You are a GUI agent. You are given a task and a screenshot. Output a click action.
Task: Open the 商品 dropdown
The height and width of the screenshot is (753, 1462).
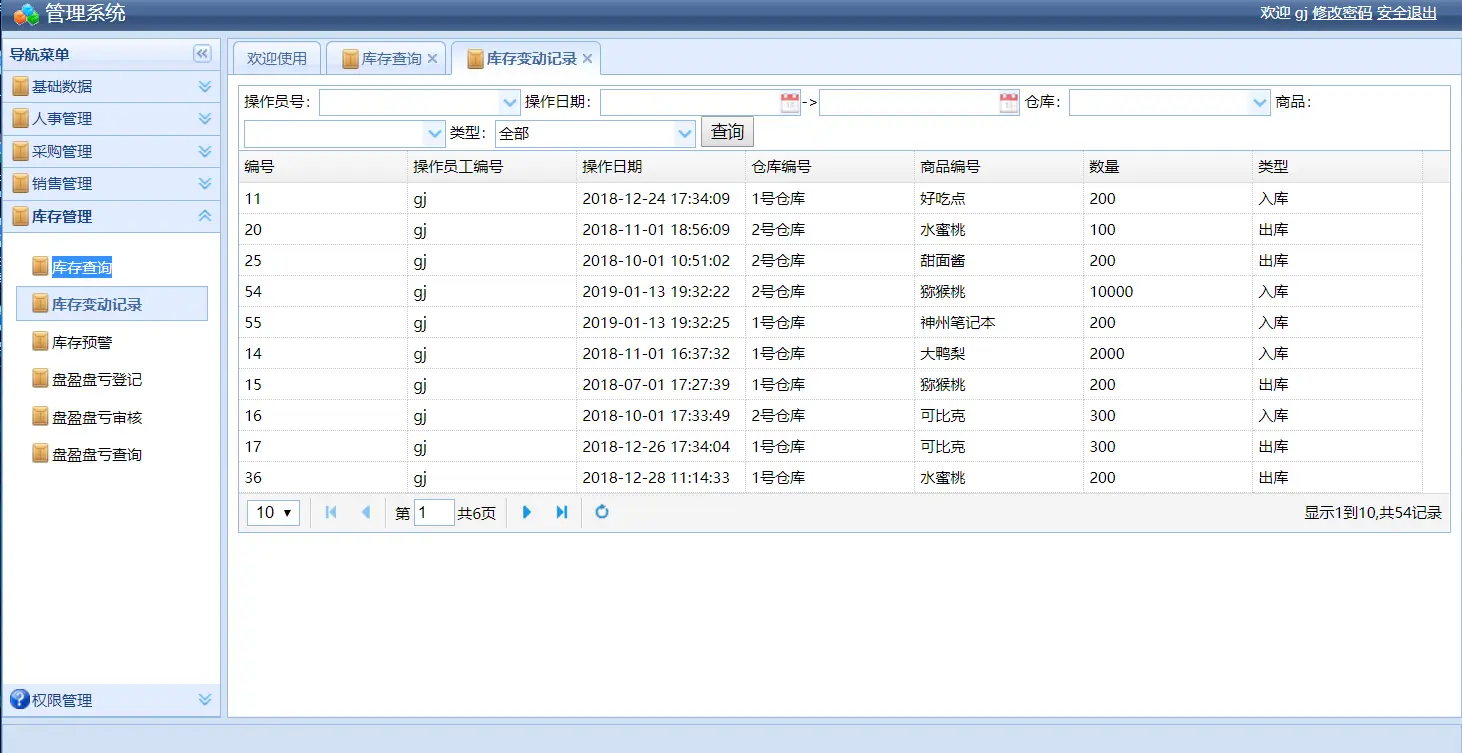click(435, 133)
